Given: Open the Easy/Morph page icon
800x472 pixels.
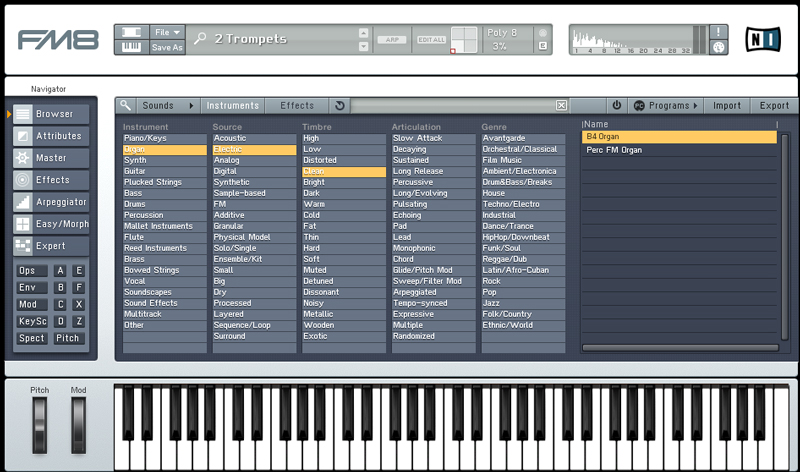Looking at the screenshot, I should 22,224.
